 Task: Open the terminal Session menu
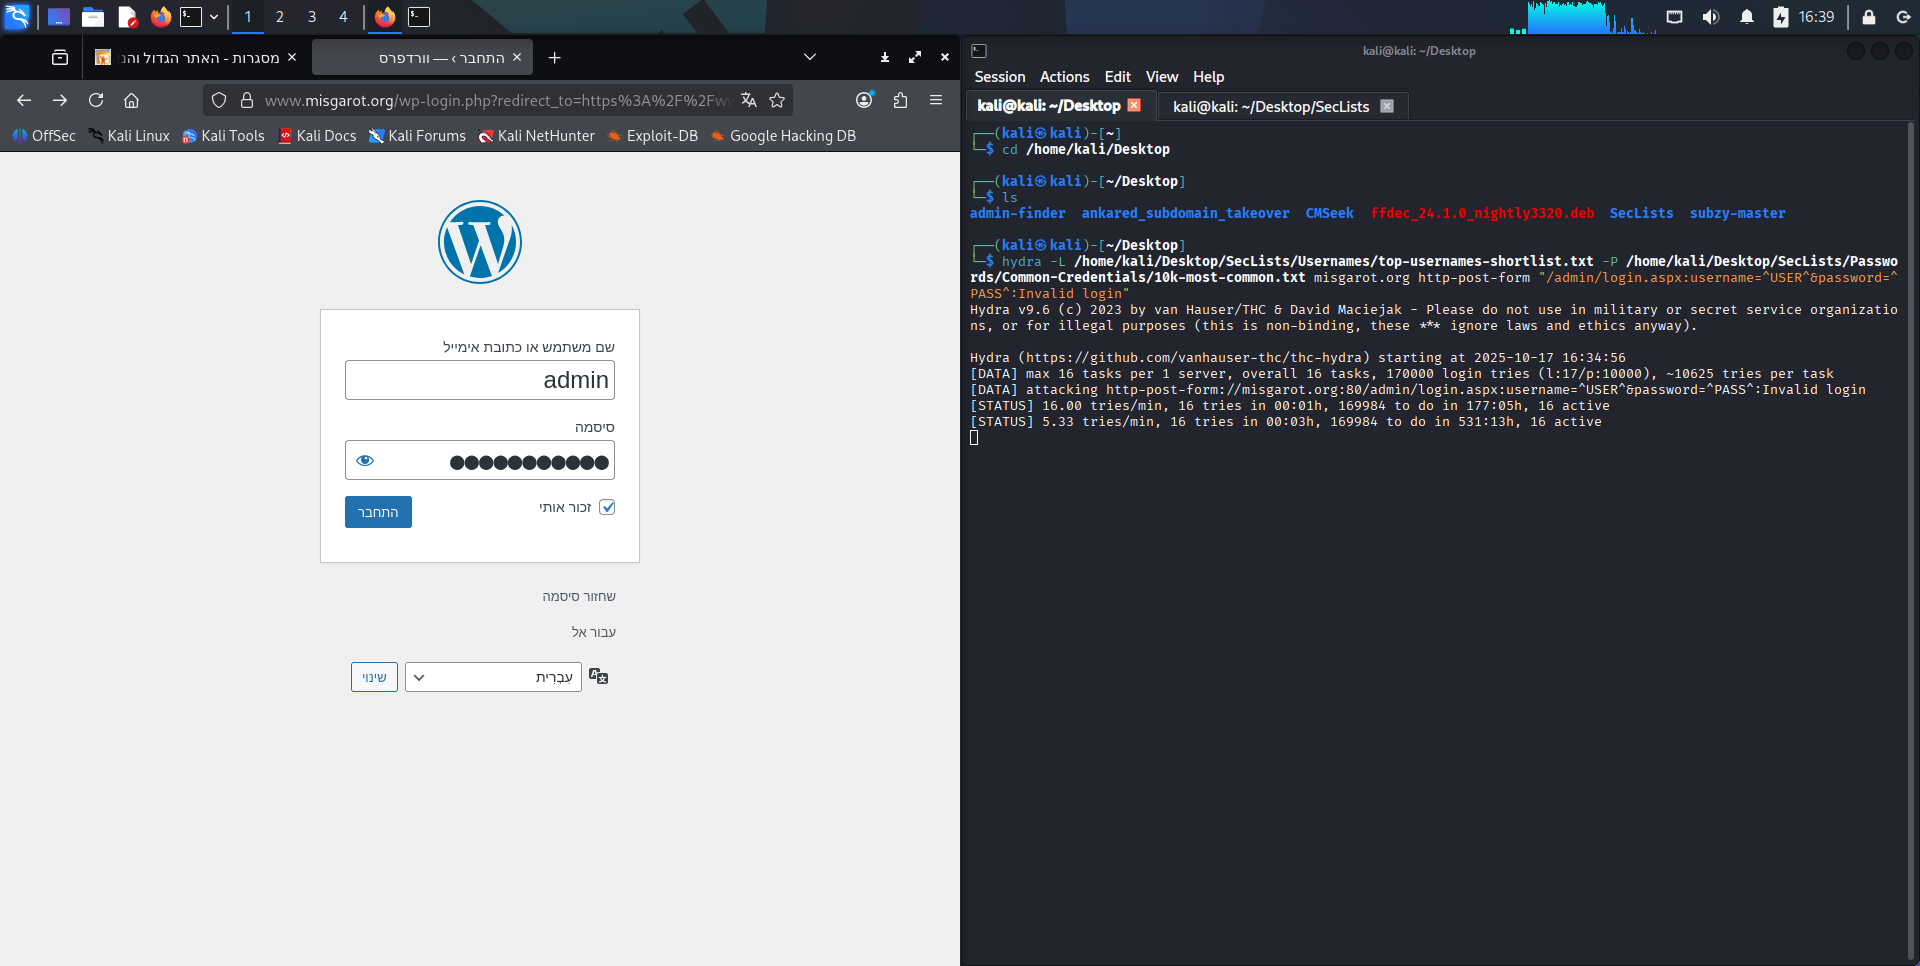[1000, 77]
